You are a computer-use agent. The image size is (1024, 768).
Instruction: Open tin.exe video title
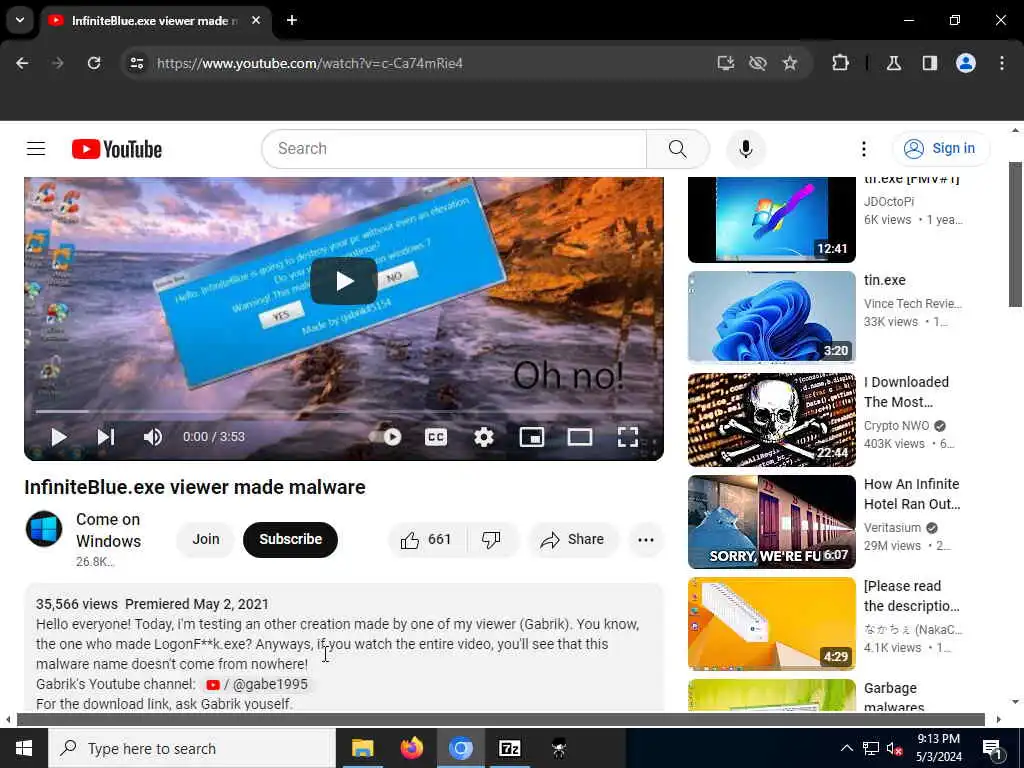tap(884, 280)
